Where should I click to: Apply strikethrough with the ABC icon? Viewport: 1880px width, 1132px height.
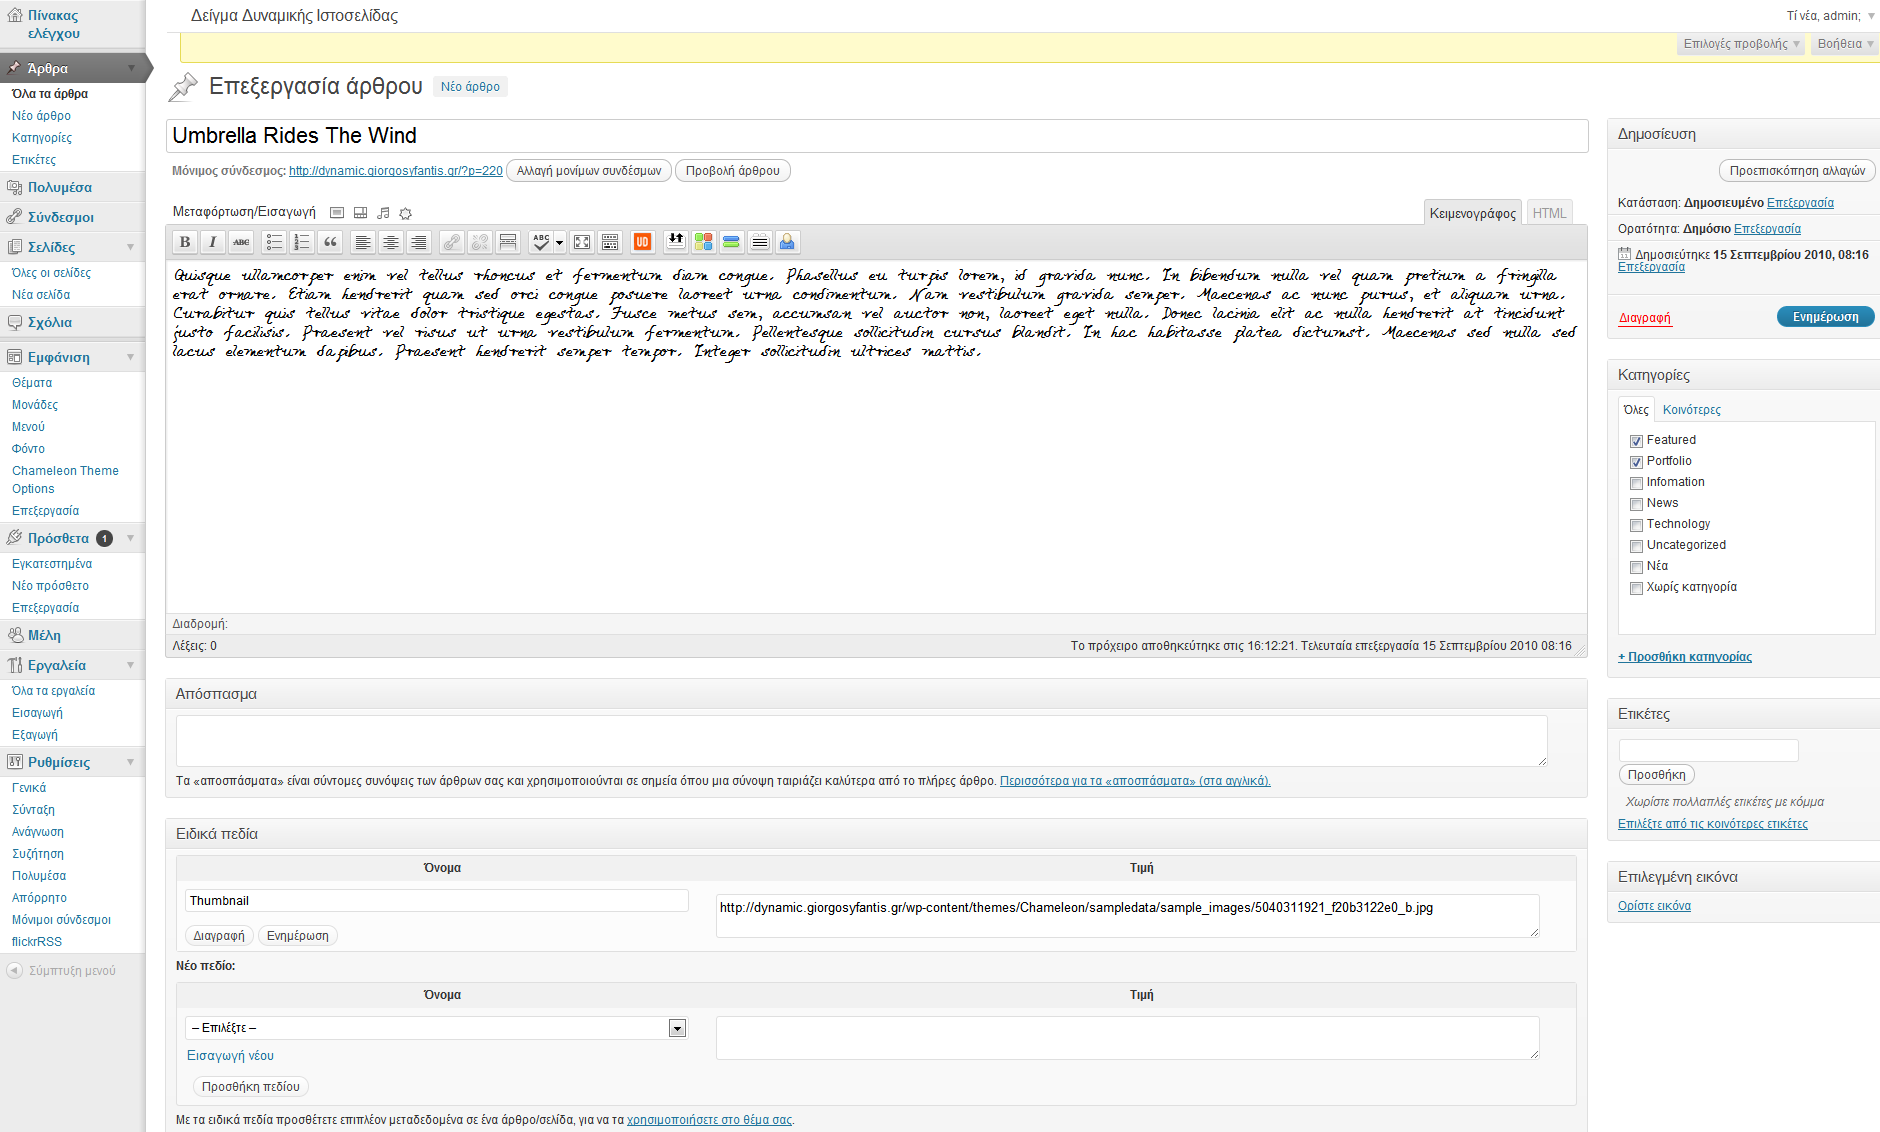coord(240,242)
